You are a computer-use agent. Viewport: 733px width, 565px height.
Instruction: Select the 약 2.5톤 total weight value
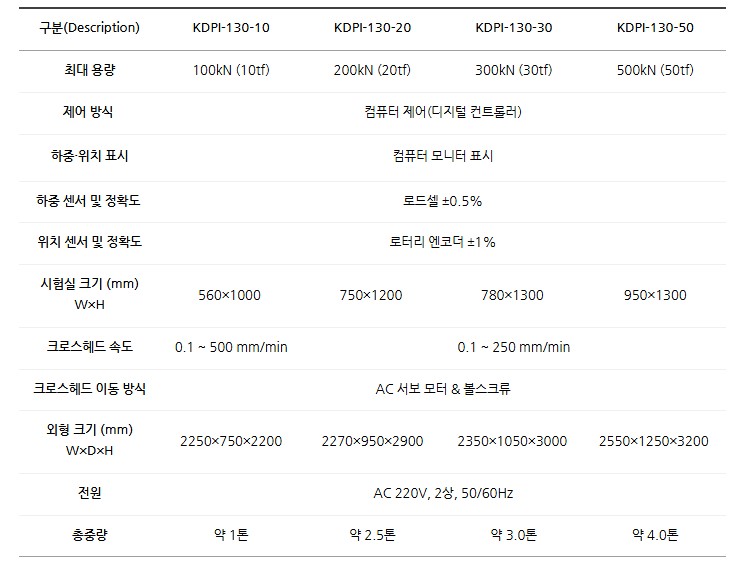372,536
